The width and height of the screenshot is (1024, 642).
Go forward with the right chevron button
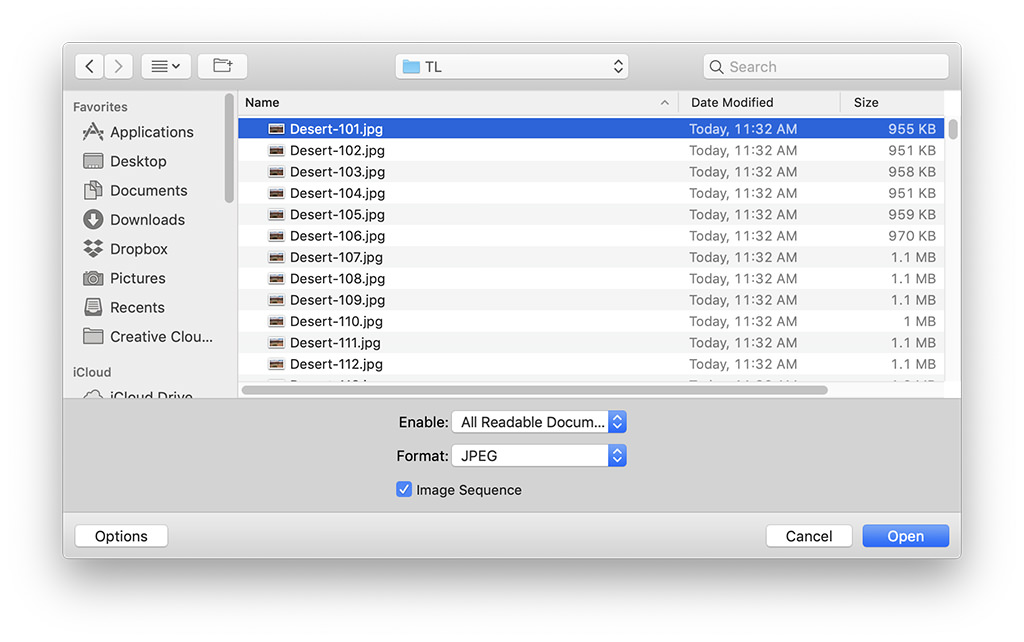tap(118, 66)
